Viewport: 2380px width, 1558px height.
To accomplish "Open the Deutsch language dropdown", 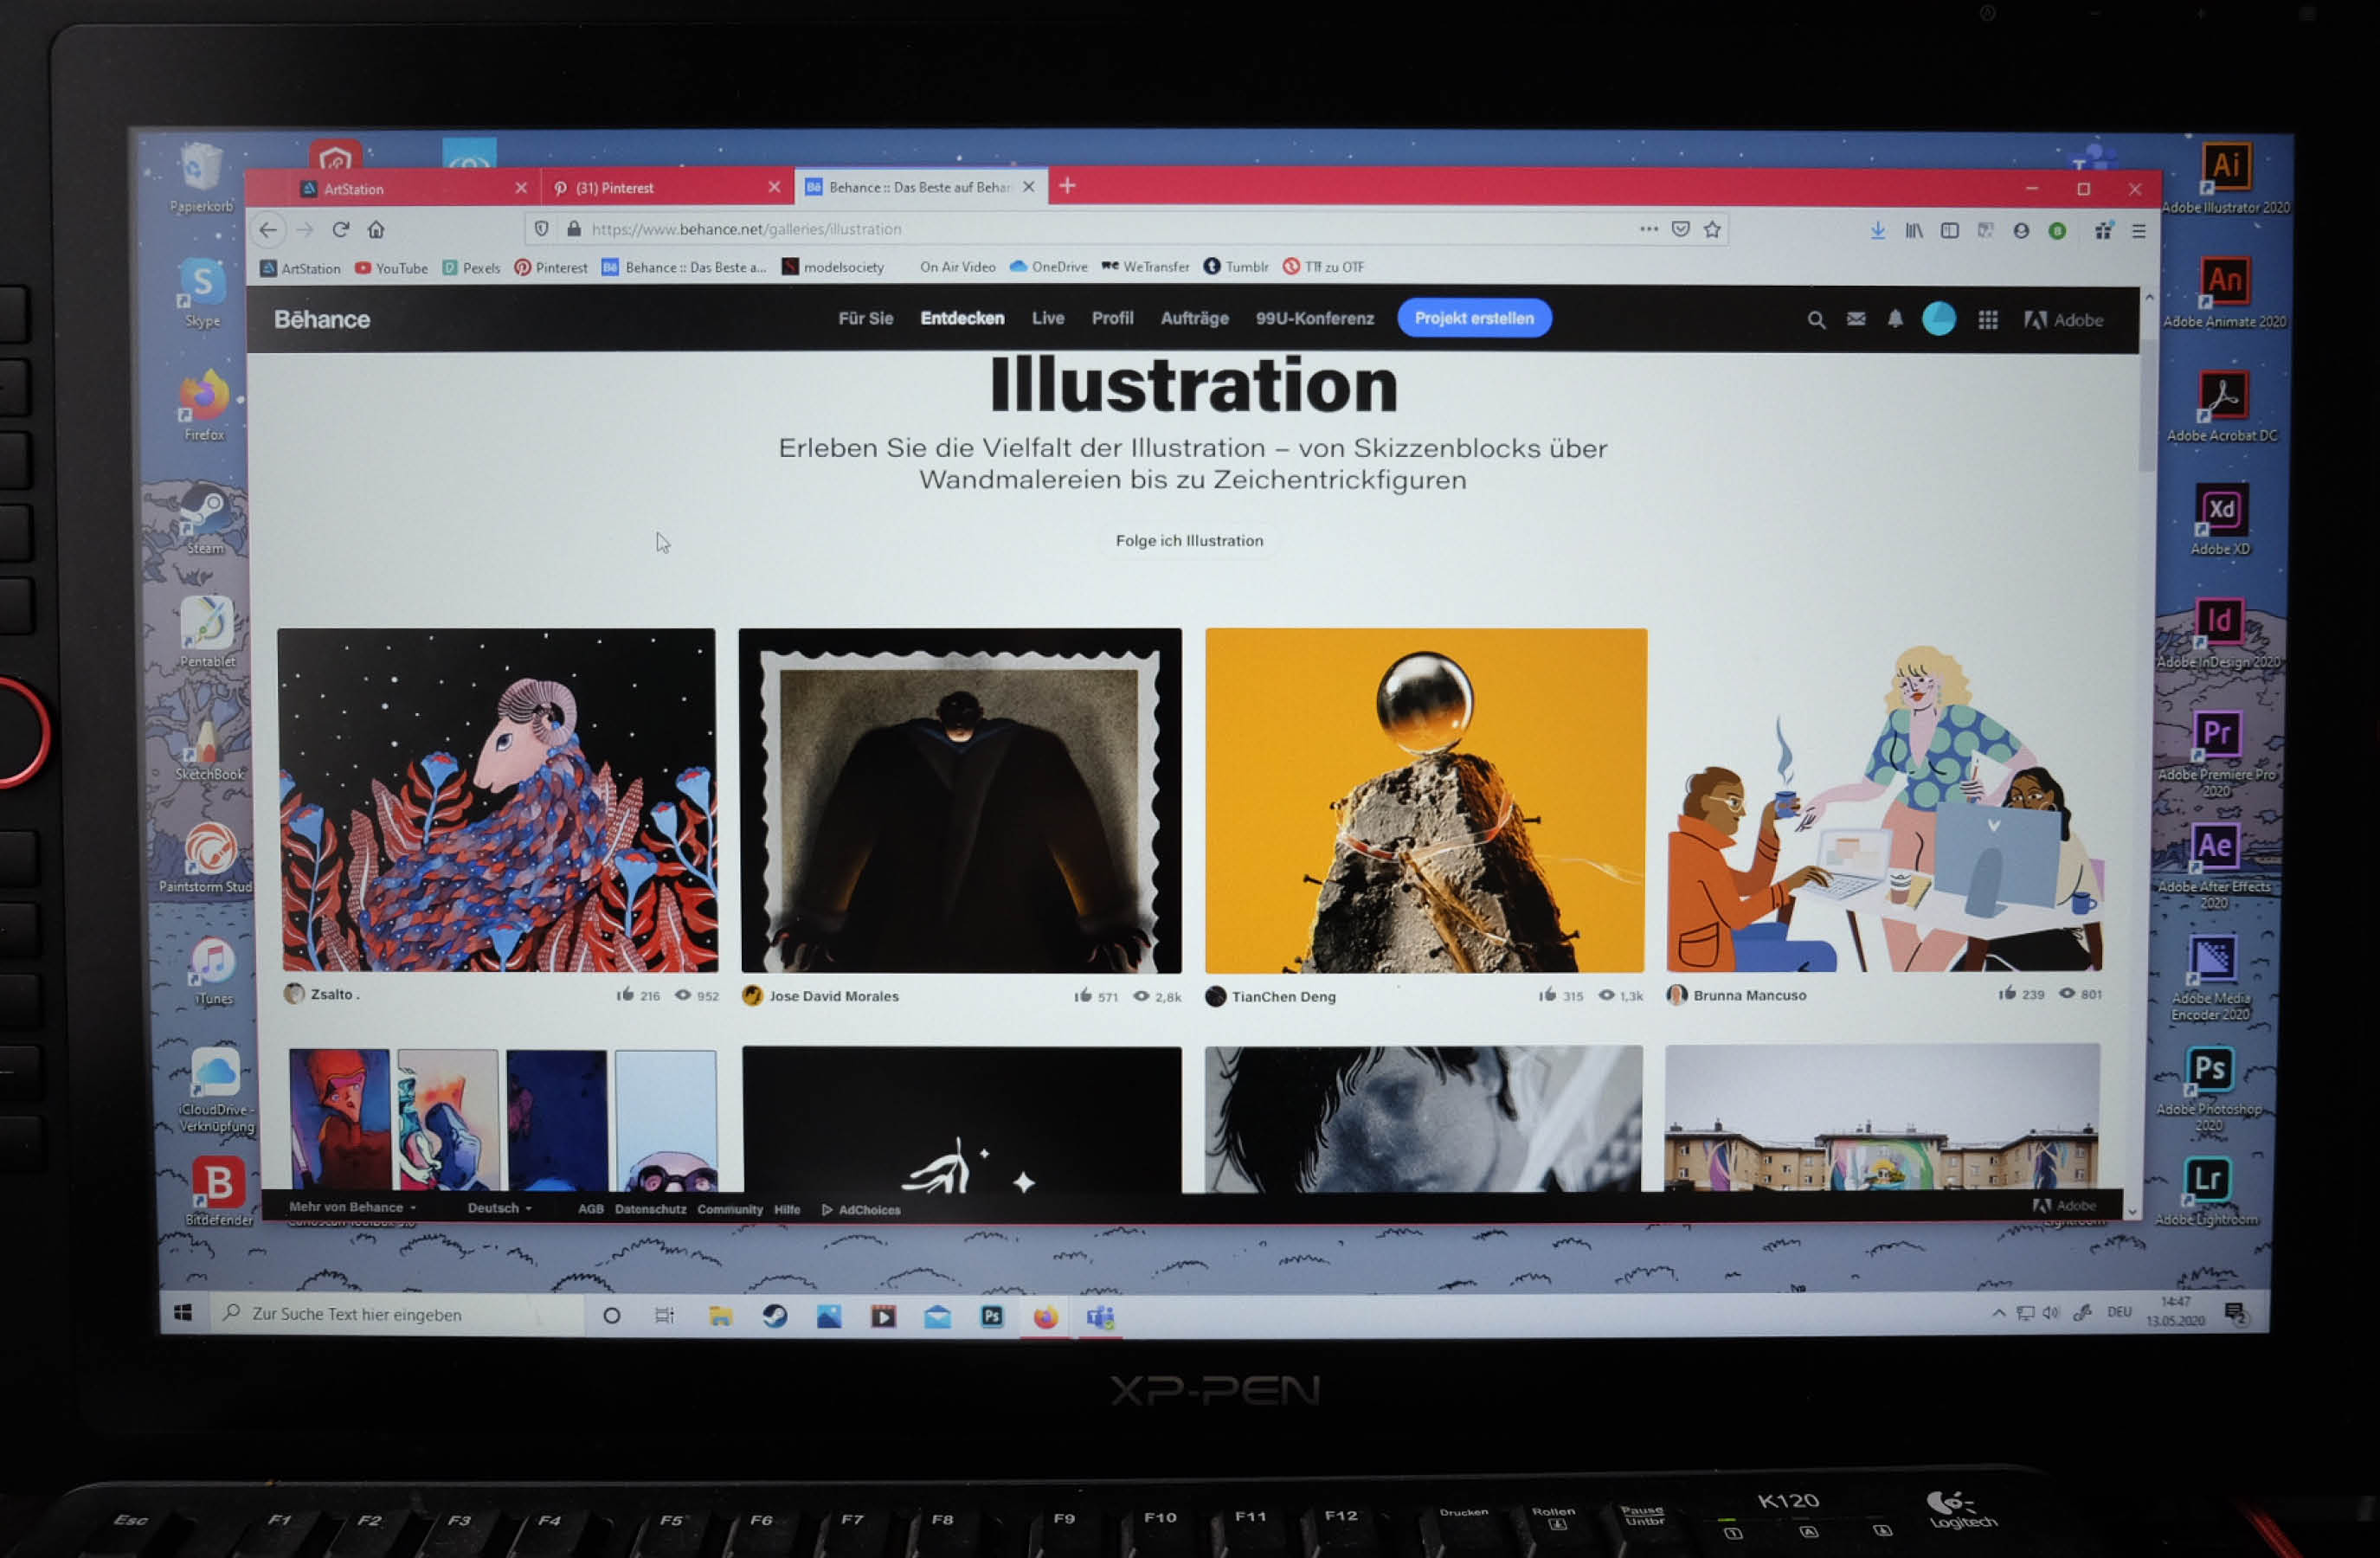I will click(499, 1208).
